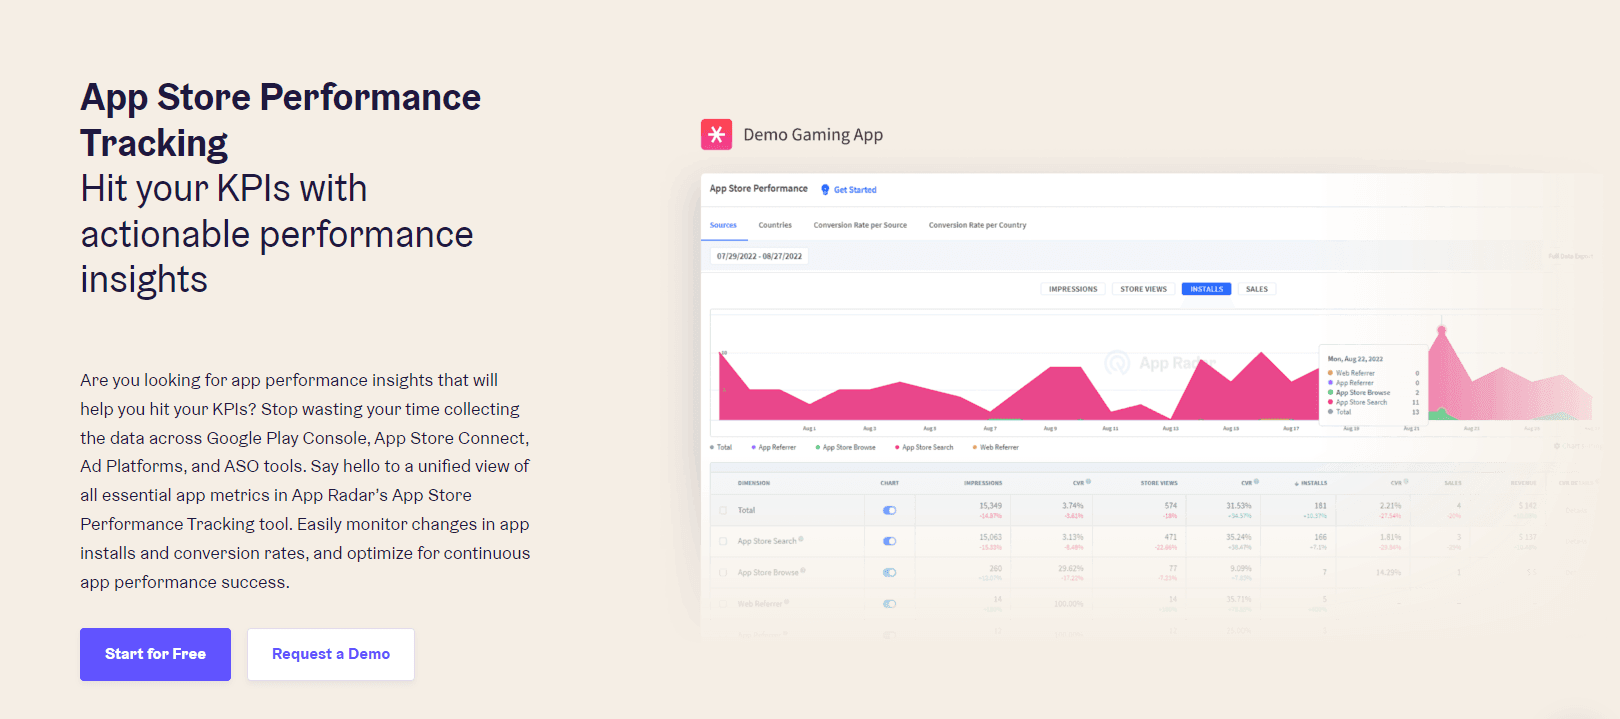Click the Get Started lightbulb icon
The image size is (1620, 719).
click(825, 190)
